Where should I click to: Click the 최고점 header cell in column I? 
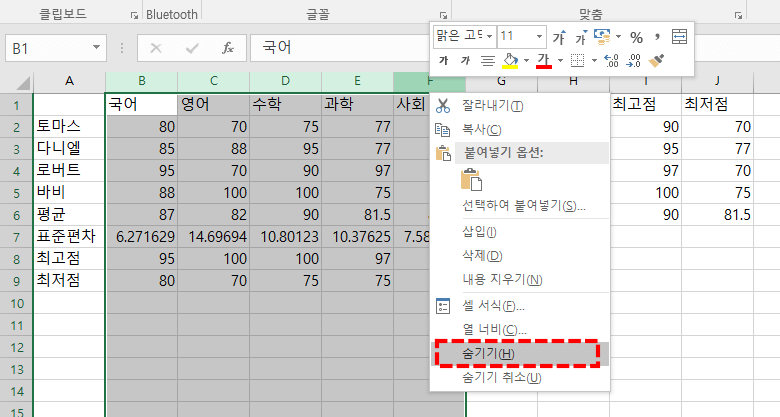coord(646,104)
